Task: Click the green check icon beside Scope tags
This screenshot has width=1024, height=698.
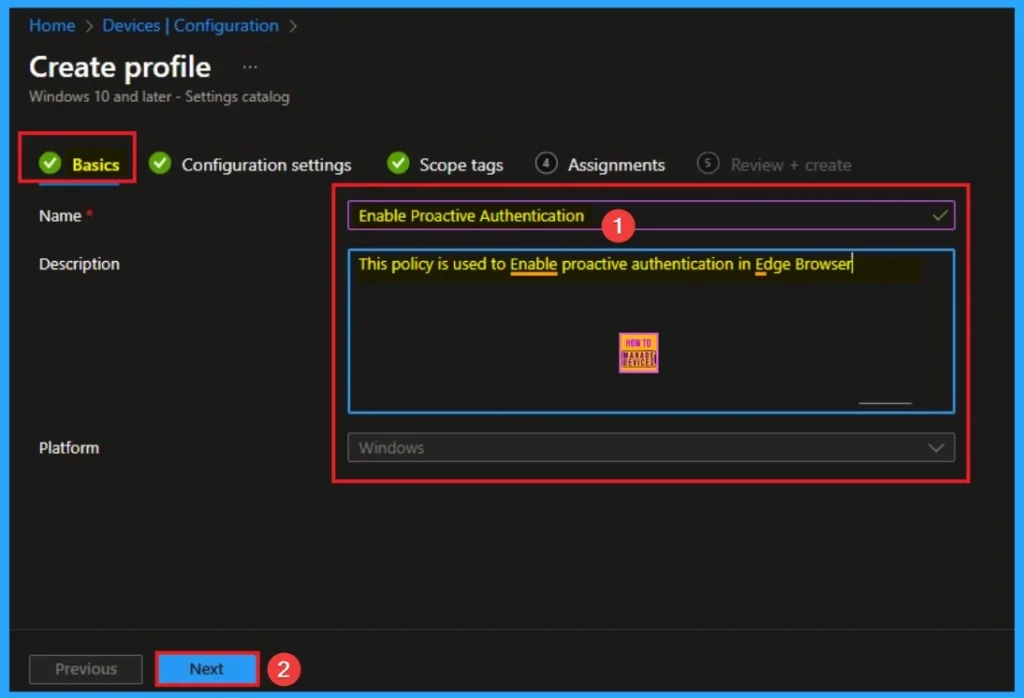Action: (x=398, y=163)
